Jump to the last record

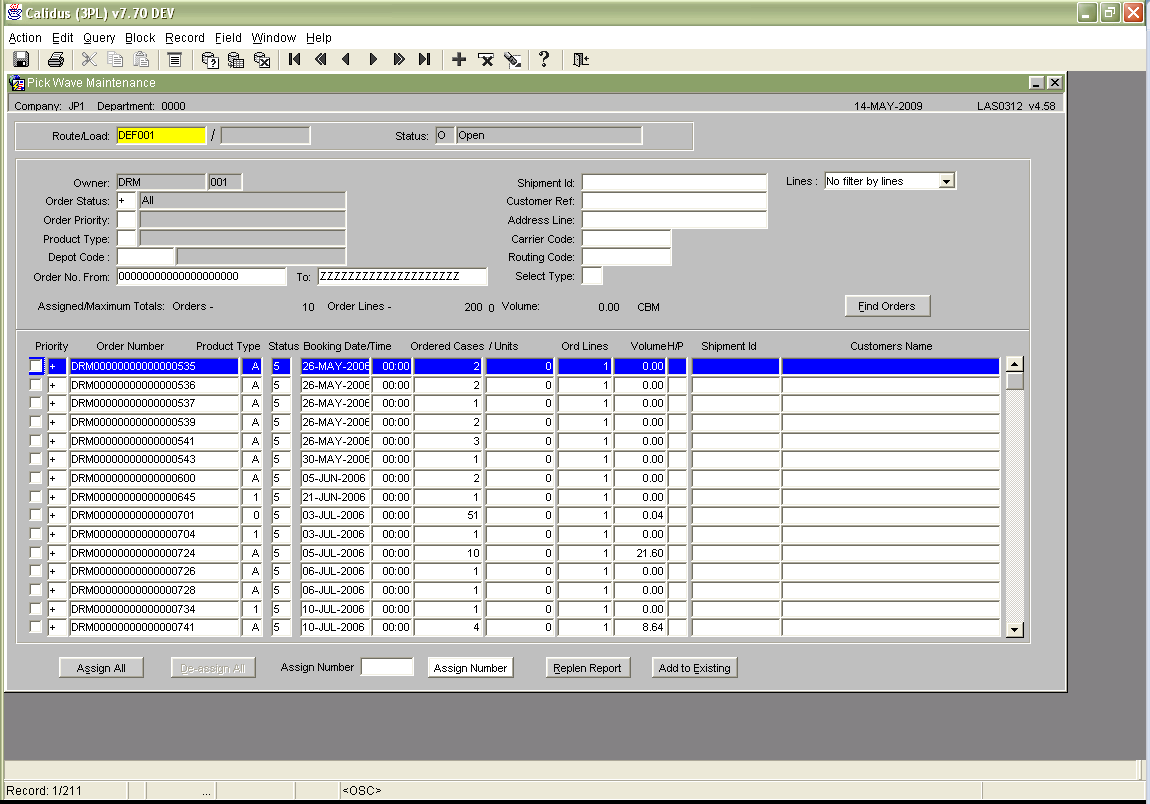click(425, 59)
